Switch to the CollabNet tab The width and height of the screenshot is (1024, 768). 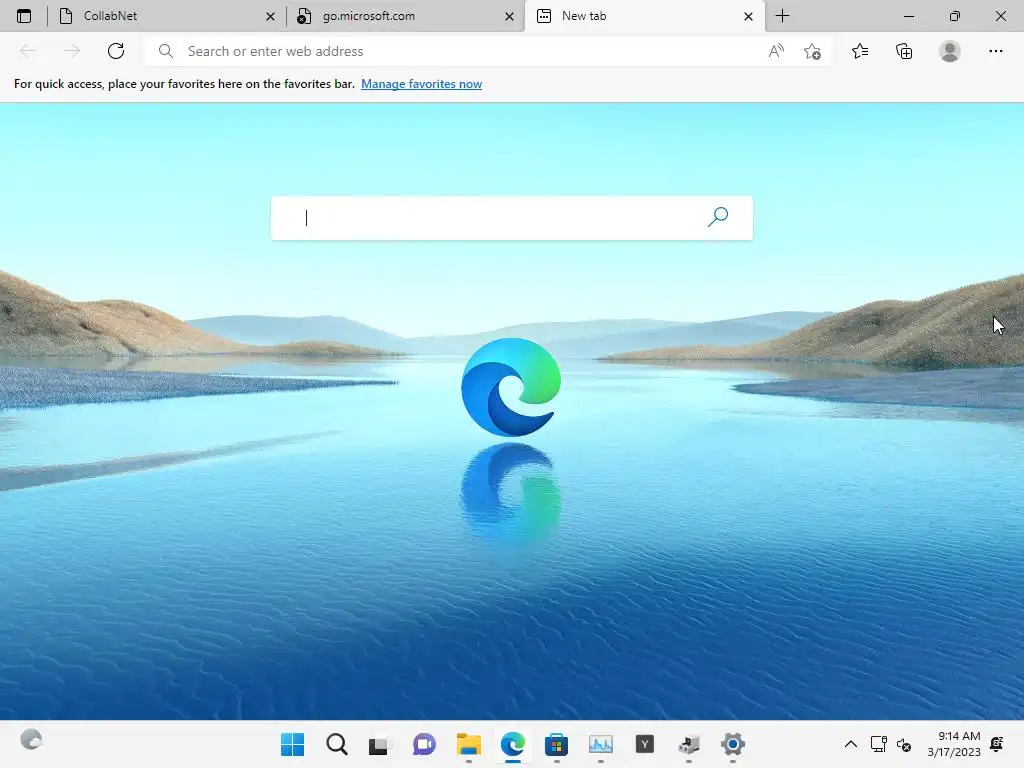[x=167, y=16]
